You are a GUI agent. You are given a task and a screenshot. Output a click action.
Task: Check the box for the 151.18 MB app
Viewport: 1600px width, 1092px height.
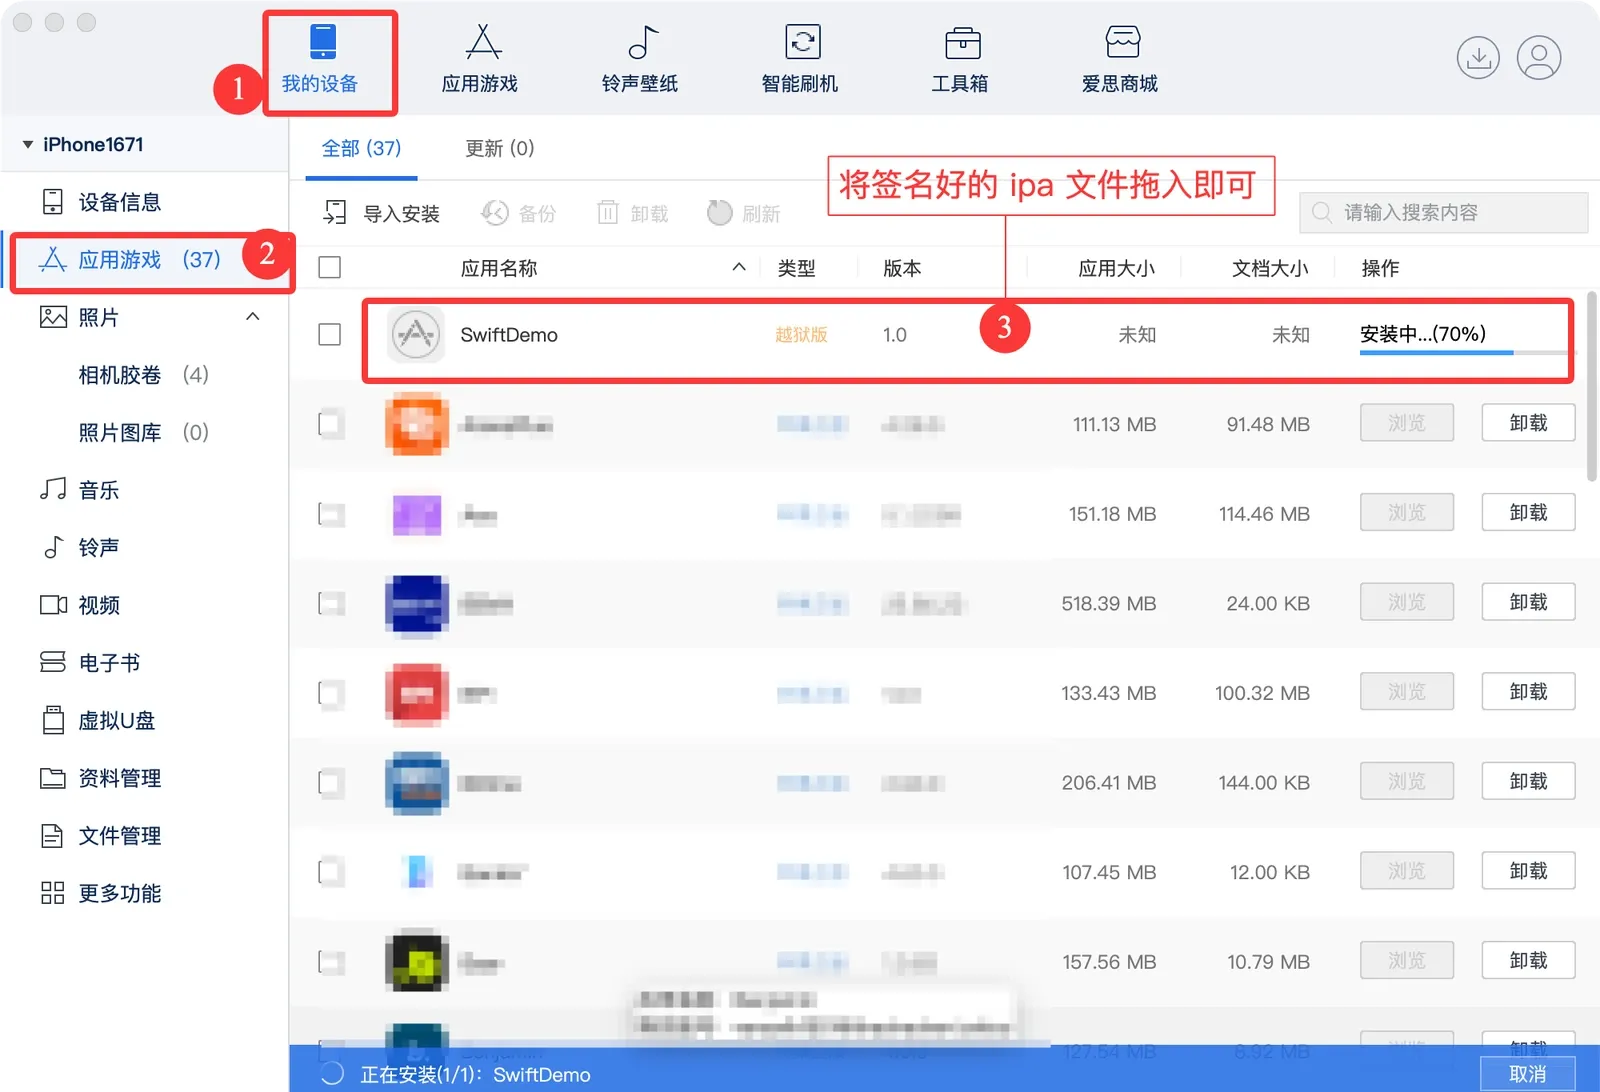point(330,514)
